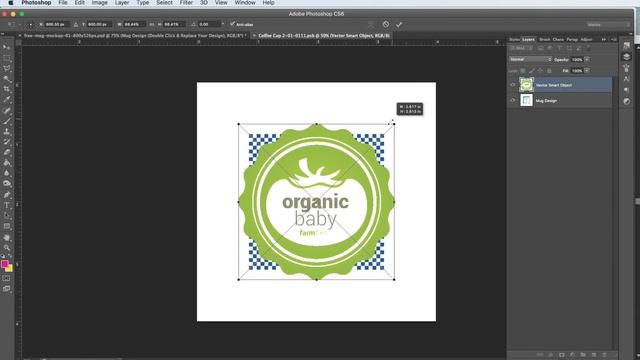
Task: Select the Healing Brush tool
Action: point(7,111)
